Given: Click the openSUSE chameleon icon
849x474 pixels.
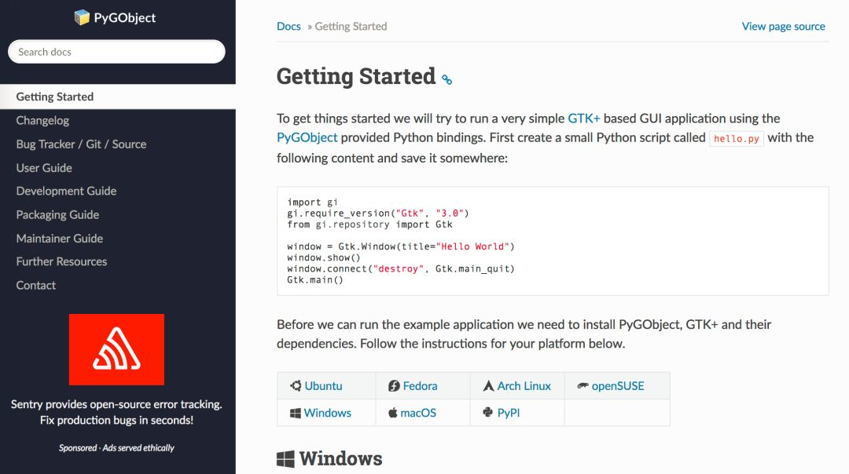Looking at the screenshot, I should (x=583, y=386).
